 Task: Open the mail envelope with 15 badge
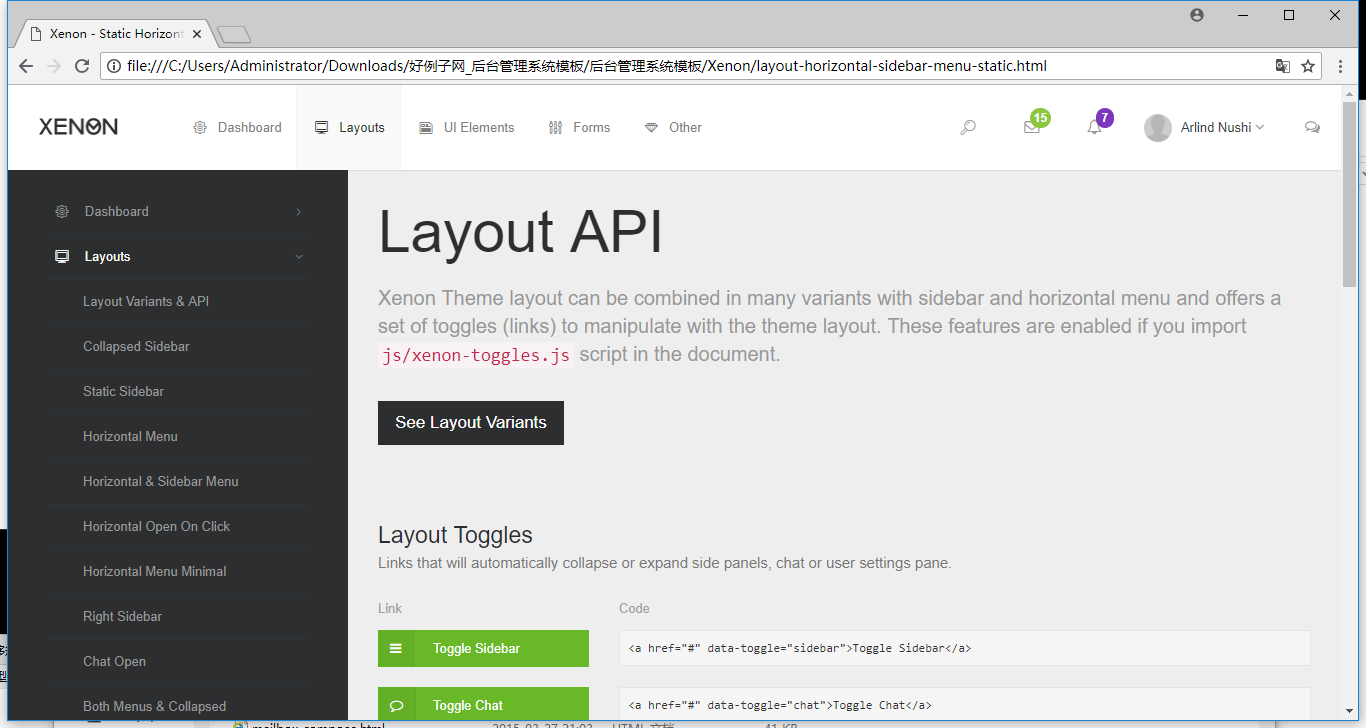coord(1032,127)
